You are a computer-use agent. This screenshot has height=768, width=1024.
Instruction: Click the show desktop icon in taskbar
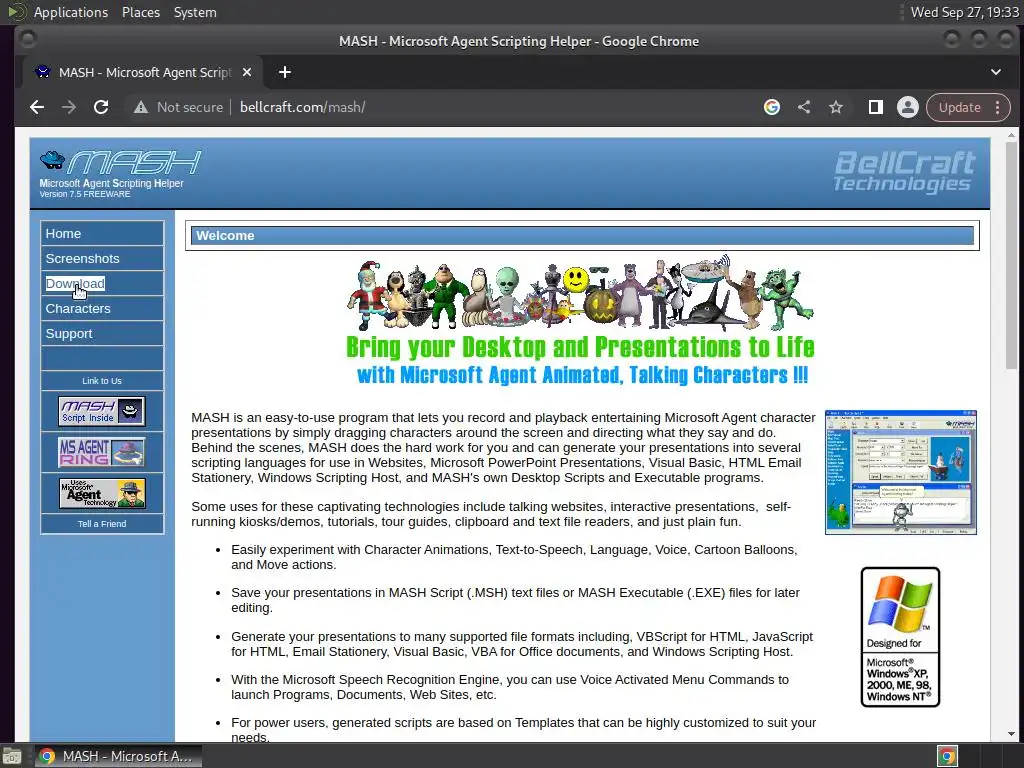[x=12, y=756]
